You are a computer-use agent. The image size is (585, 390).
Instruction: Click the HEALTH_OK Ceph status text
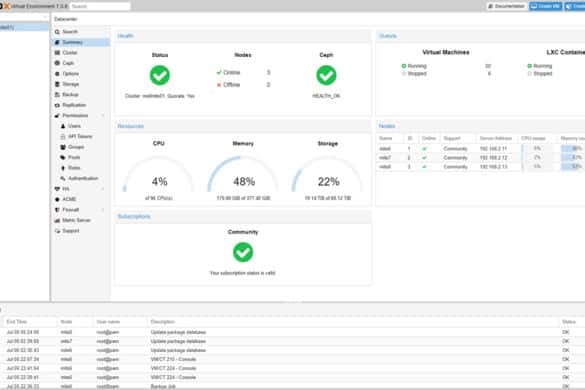click(x=326, y=96)
